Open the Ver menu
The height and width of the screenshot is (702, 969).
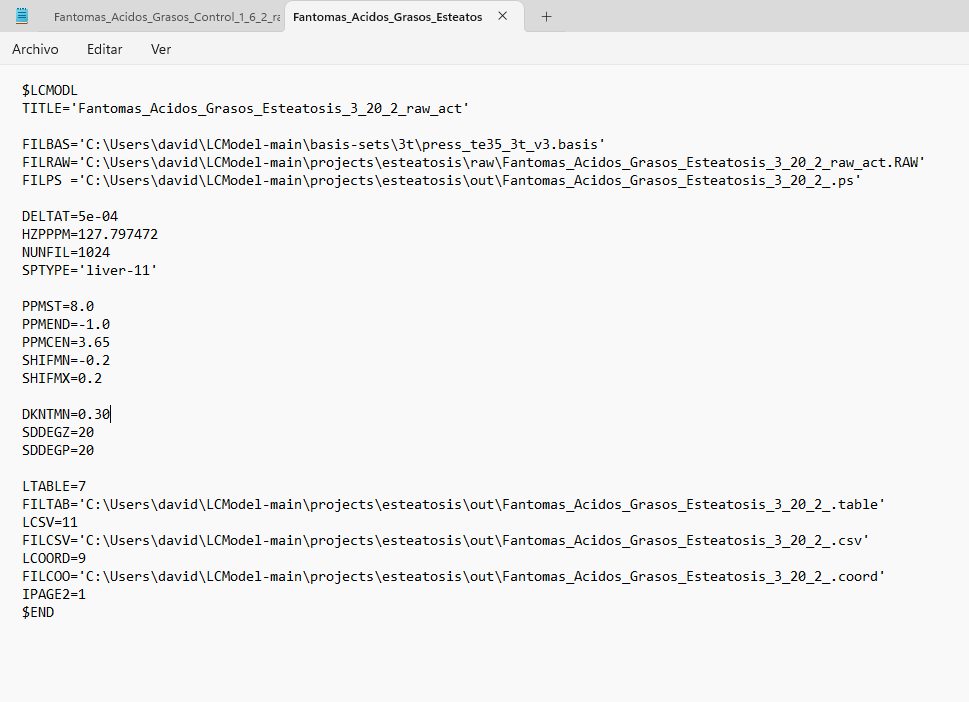click(161, 49)
